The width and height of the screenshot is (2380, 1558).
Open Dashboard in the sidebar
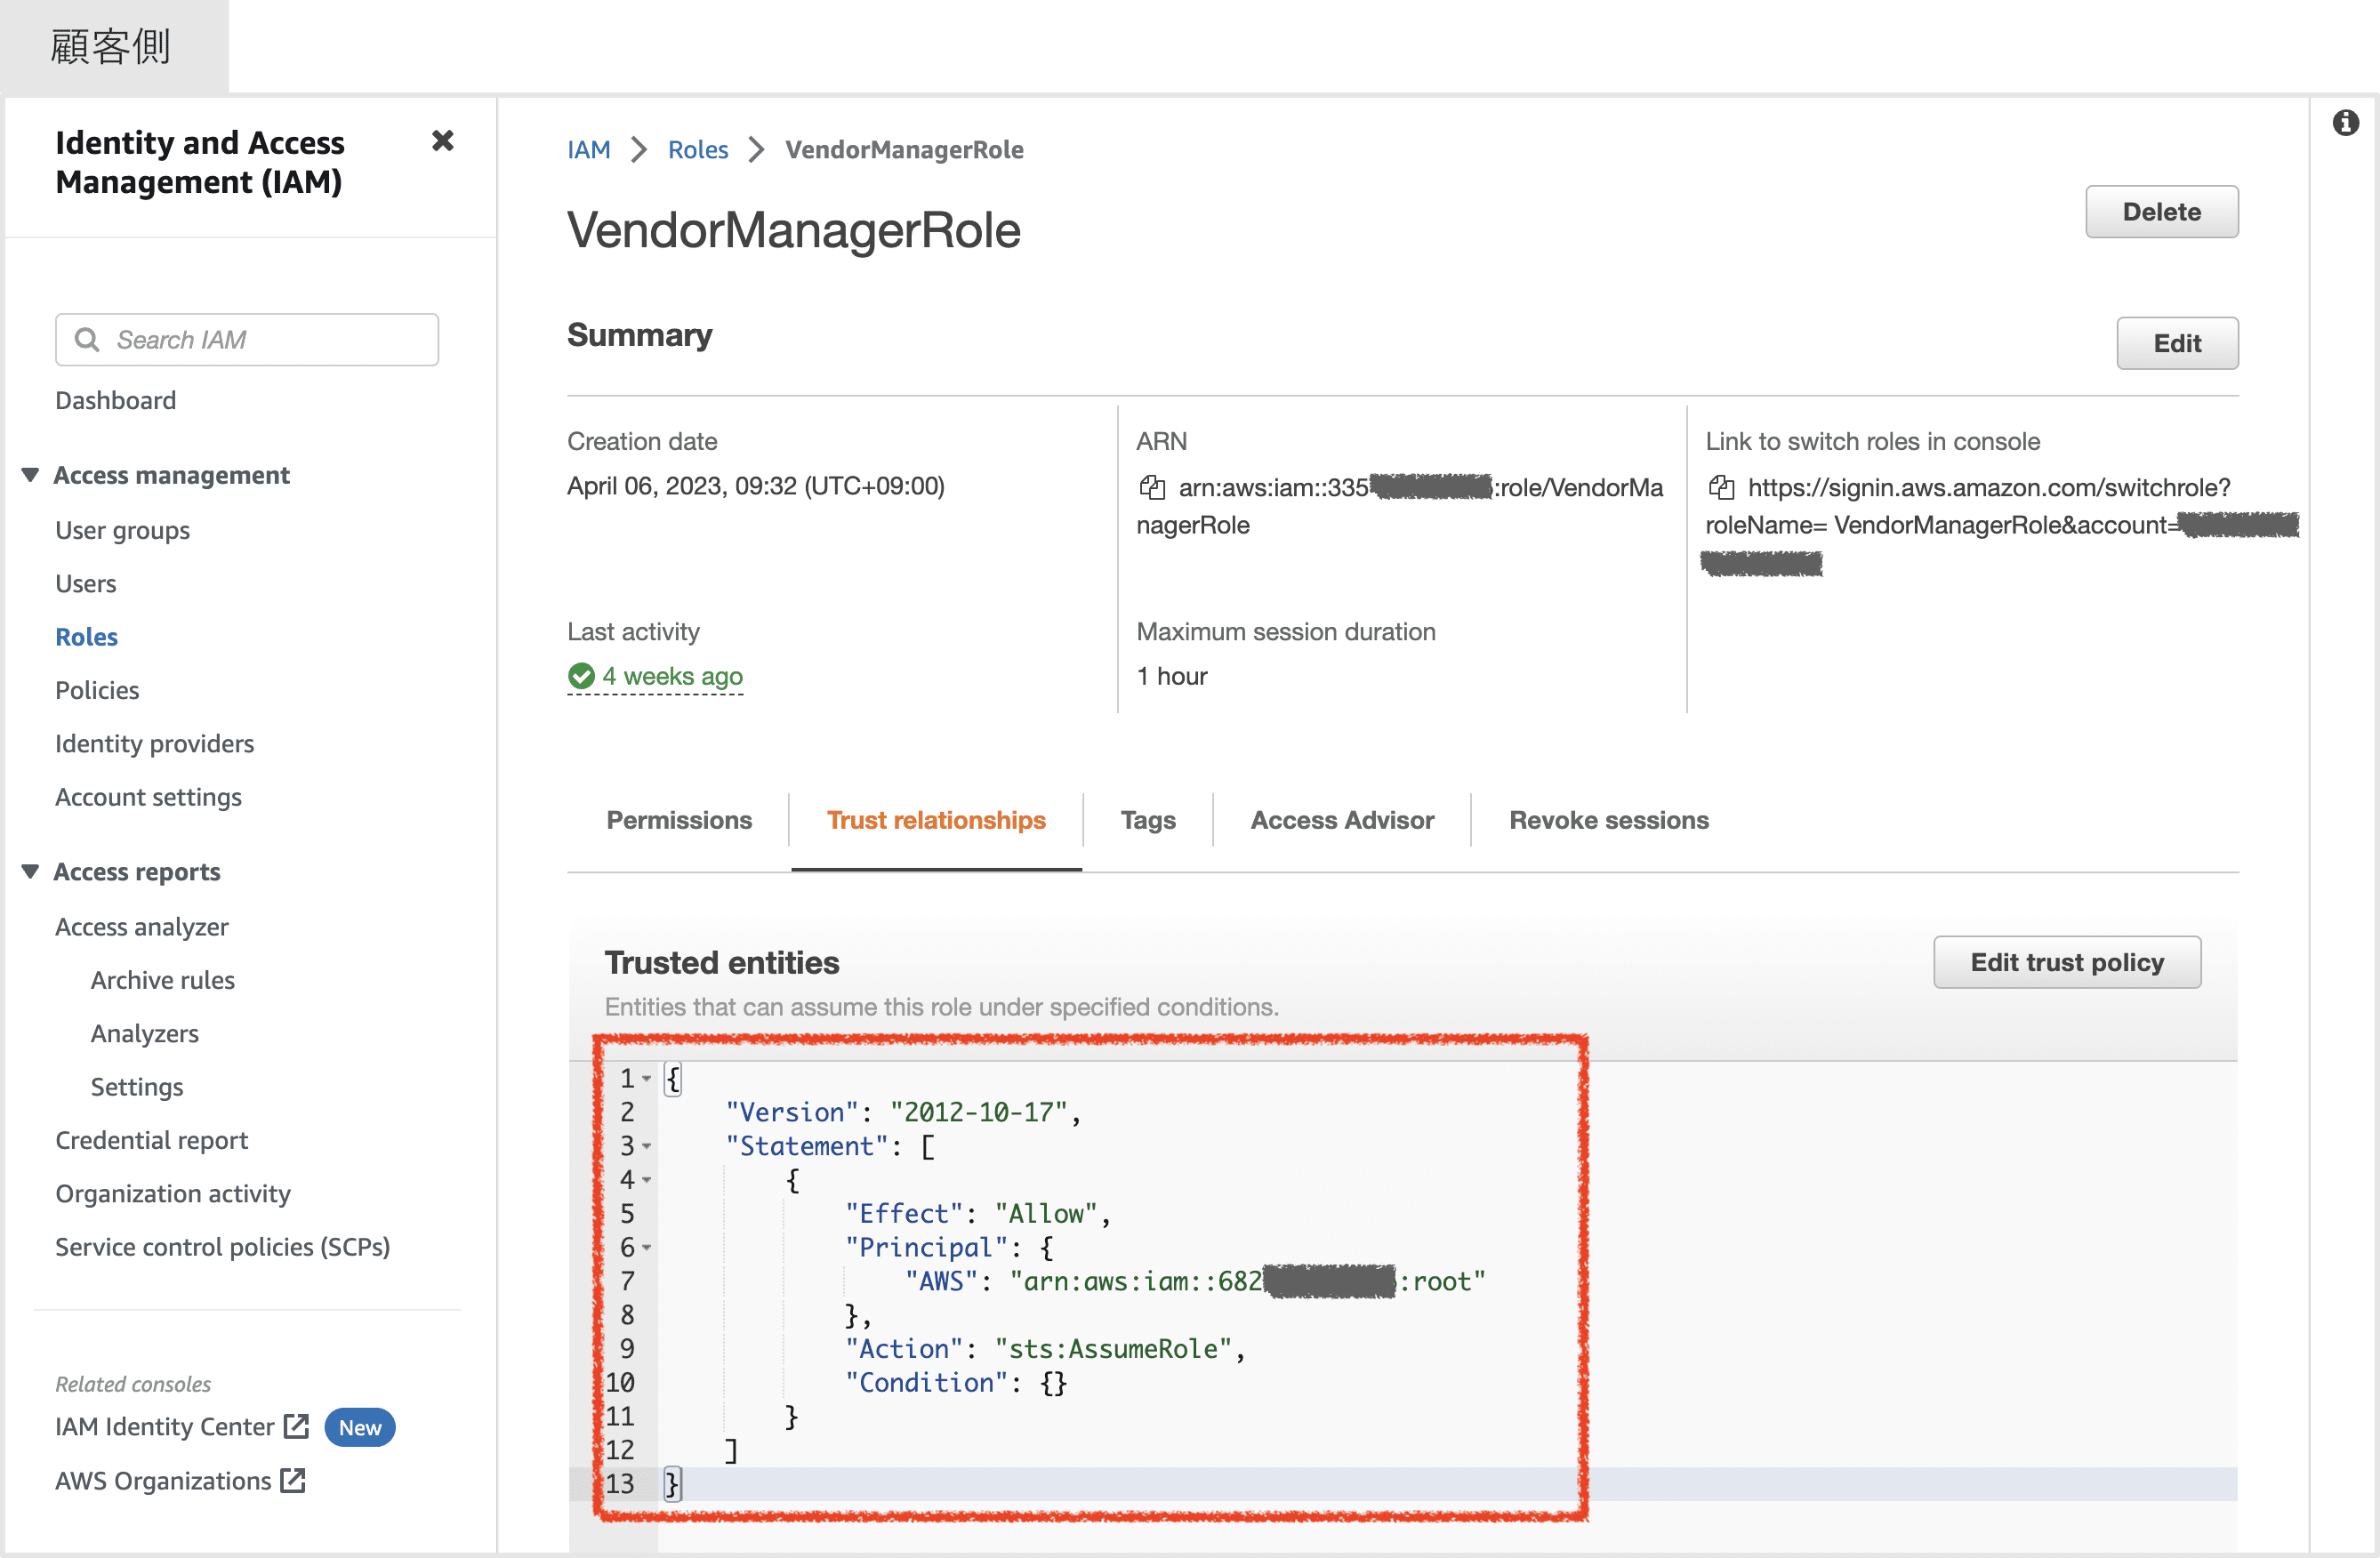click(x=116, y=401)
